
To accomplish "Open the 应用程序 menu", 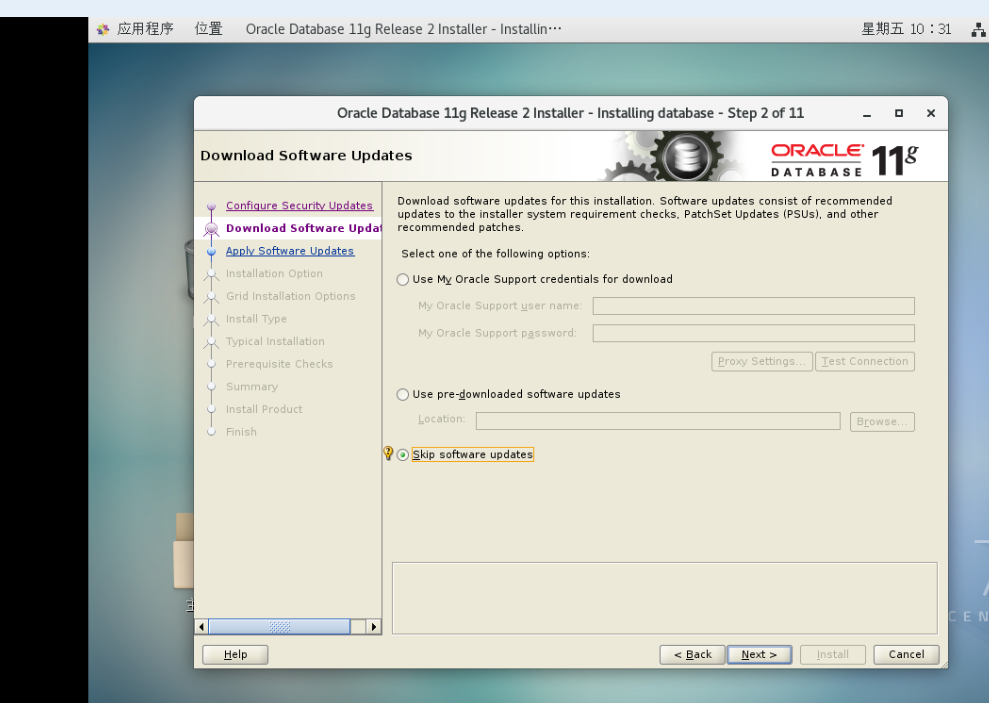I will (145, 29).
